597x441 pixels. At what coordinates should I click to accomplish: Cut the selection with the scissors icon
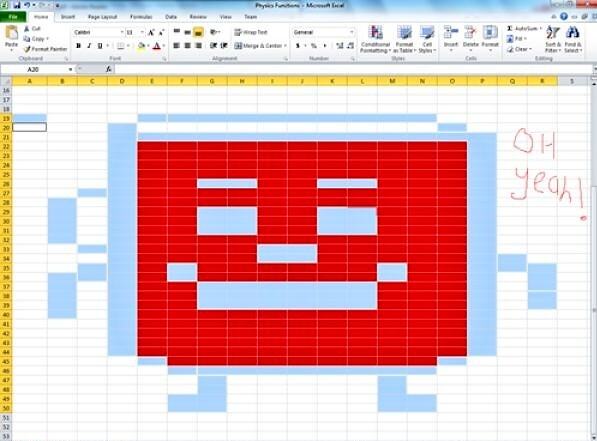point(27,29)
